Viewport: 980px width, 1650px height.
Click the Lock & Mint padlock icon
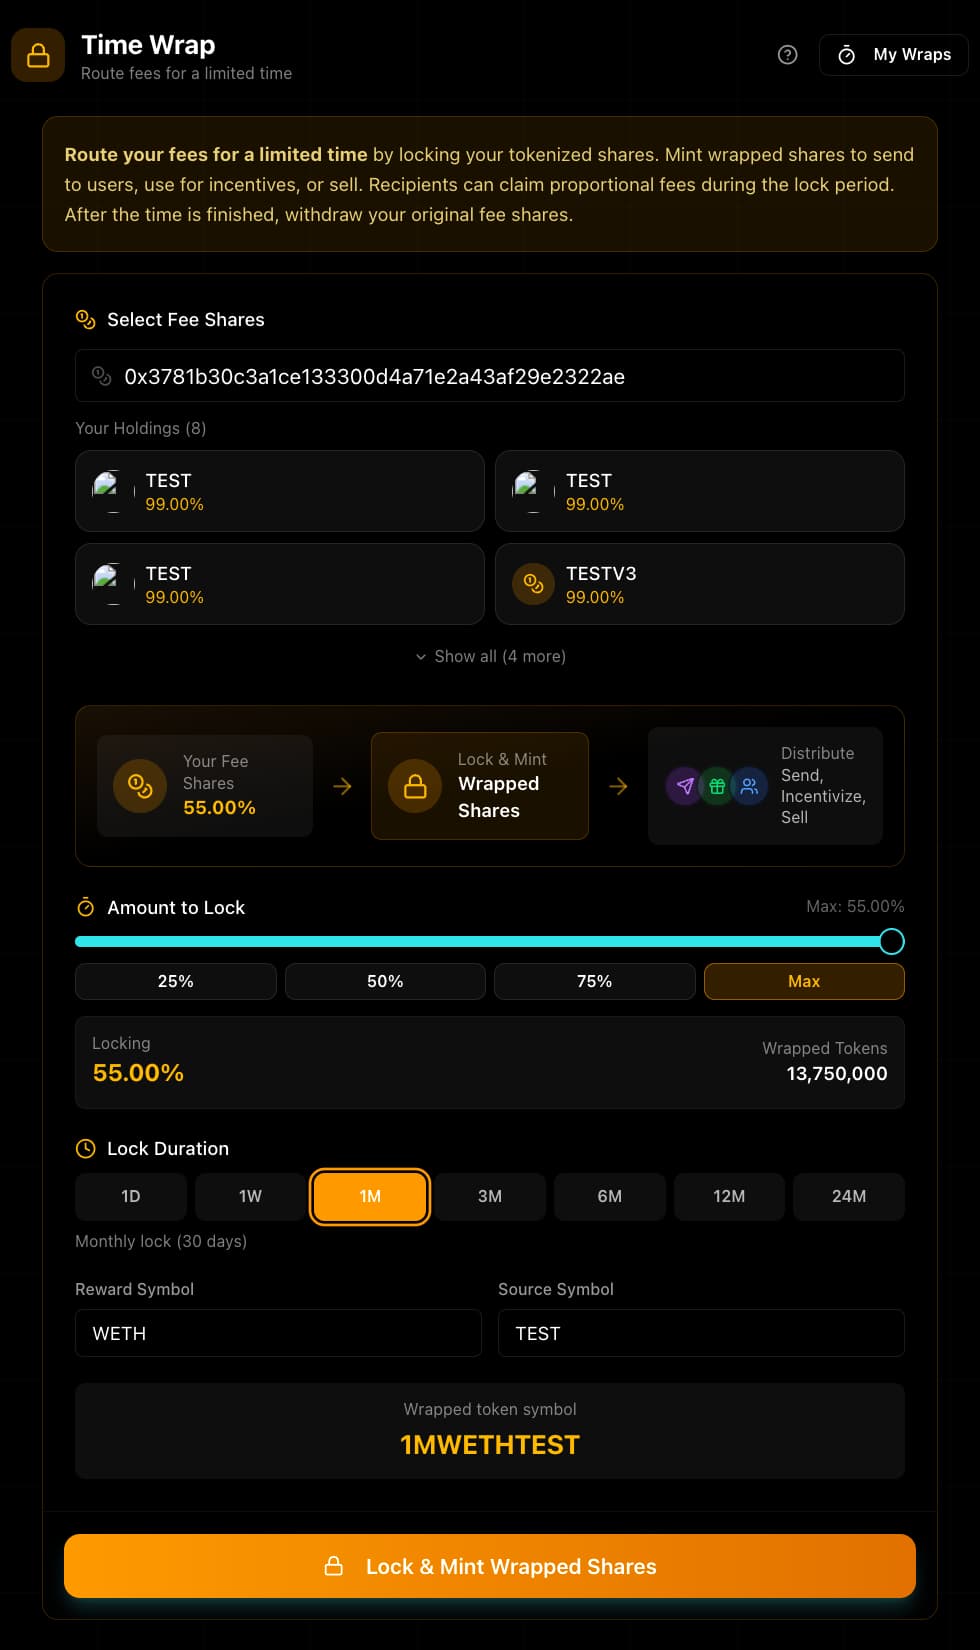(x=415, y=786)
